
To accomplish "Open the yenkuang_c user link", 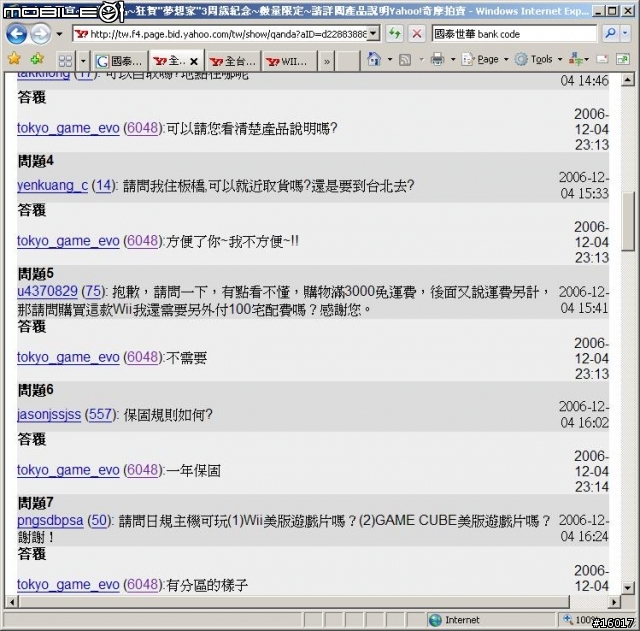I will tap(53, 186).
